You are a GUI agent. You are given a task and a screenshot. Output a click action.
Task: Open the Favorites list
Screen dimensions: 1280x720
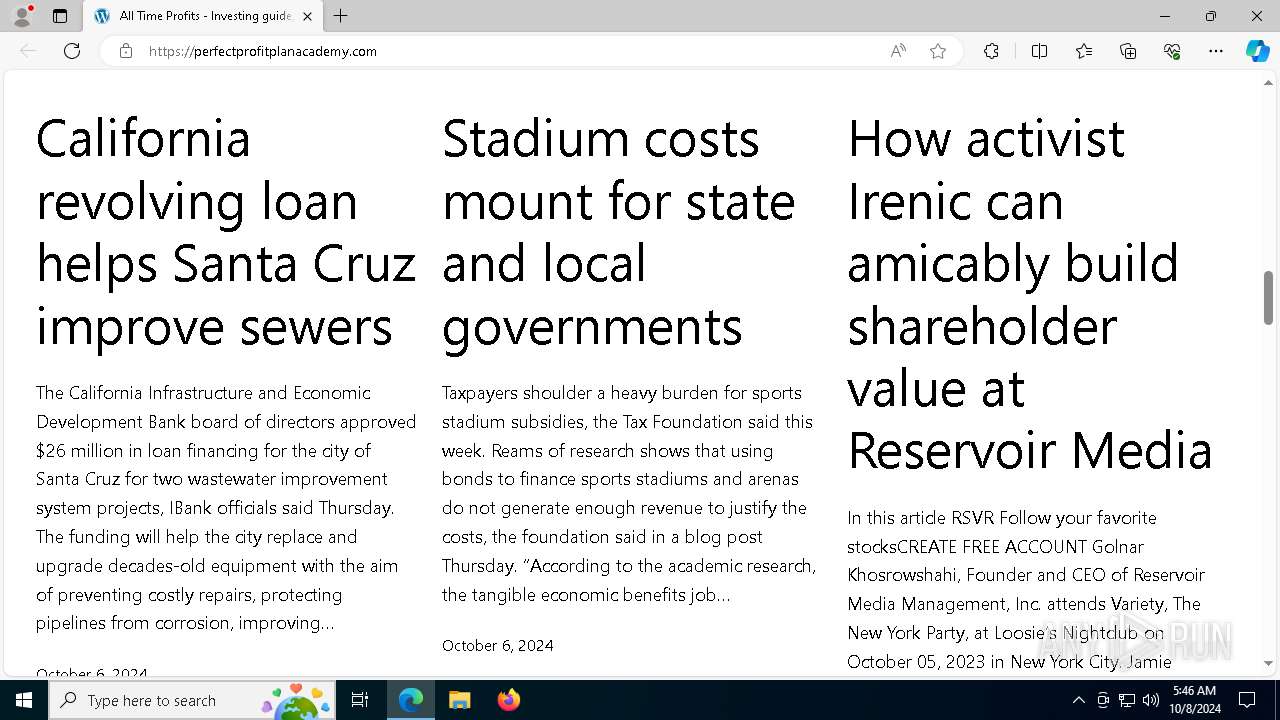[1084, 51]
